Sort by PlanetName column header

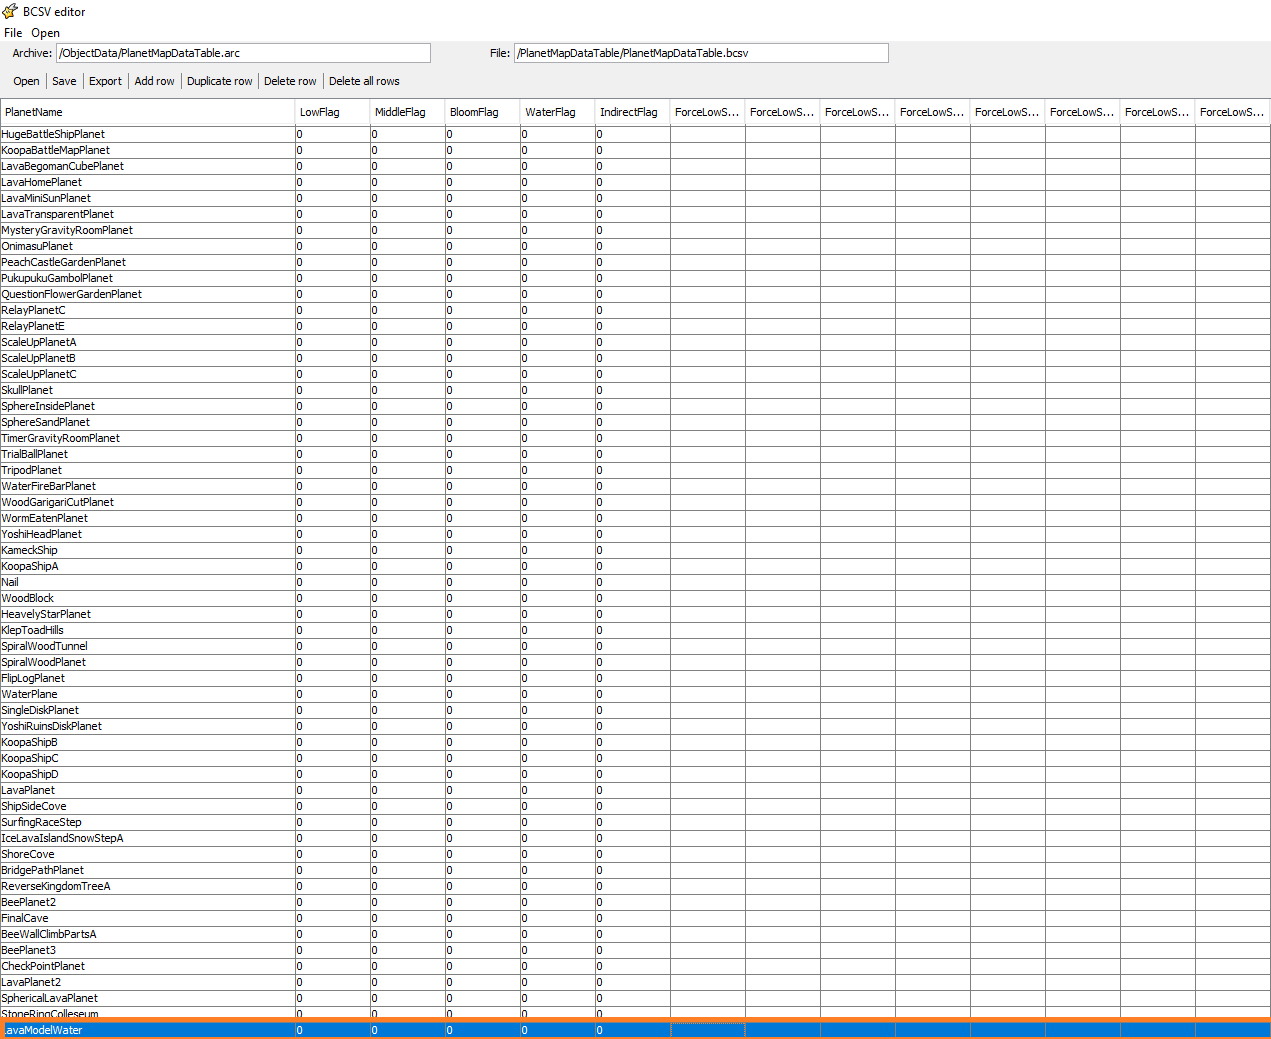[x=148, y=112]
